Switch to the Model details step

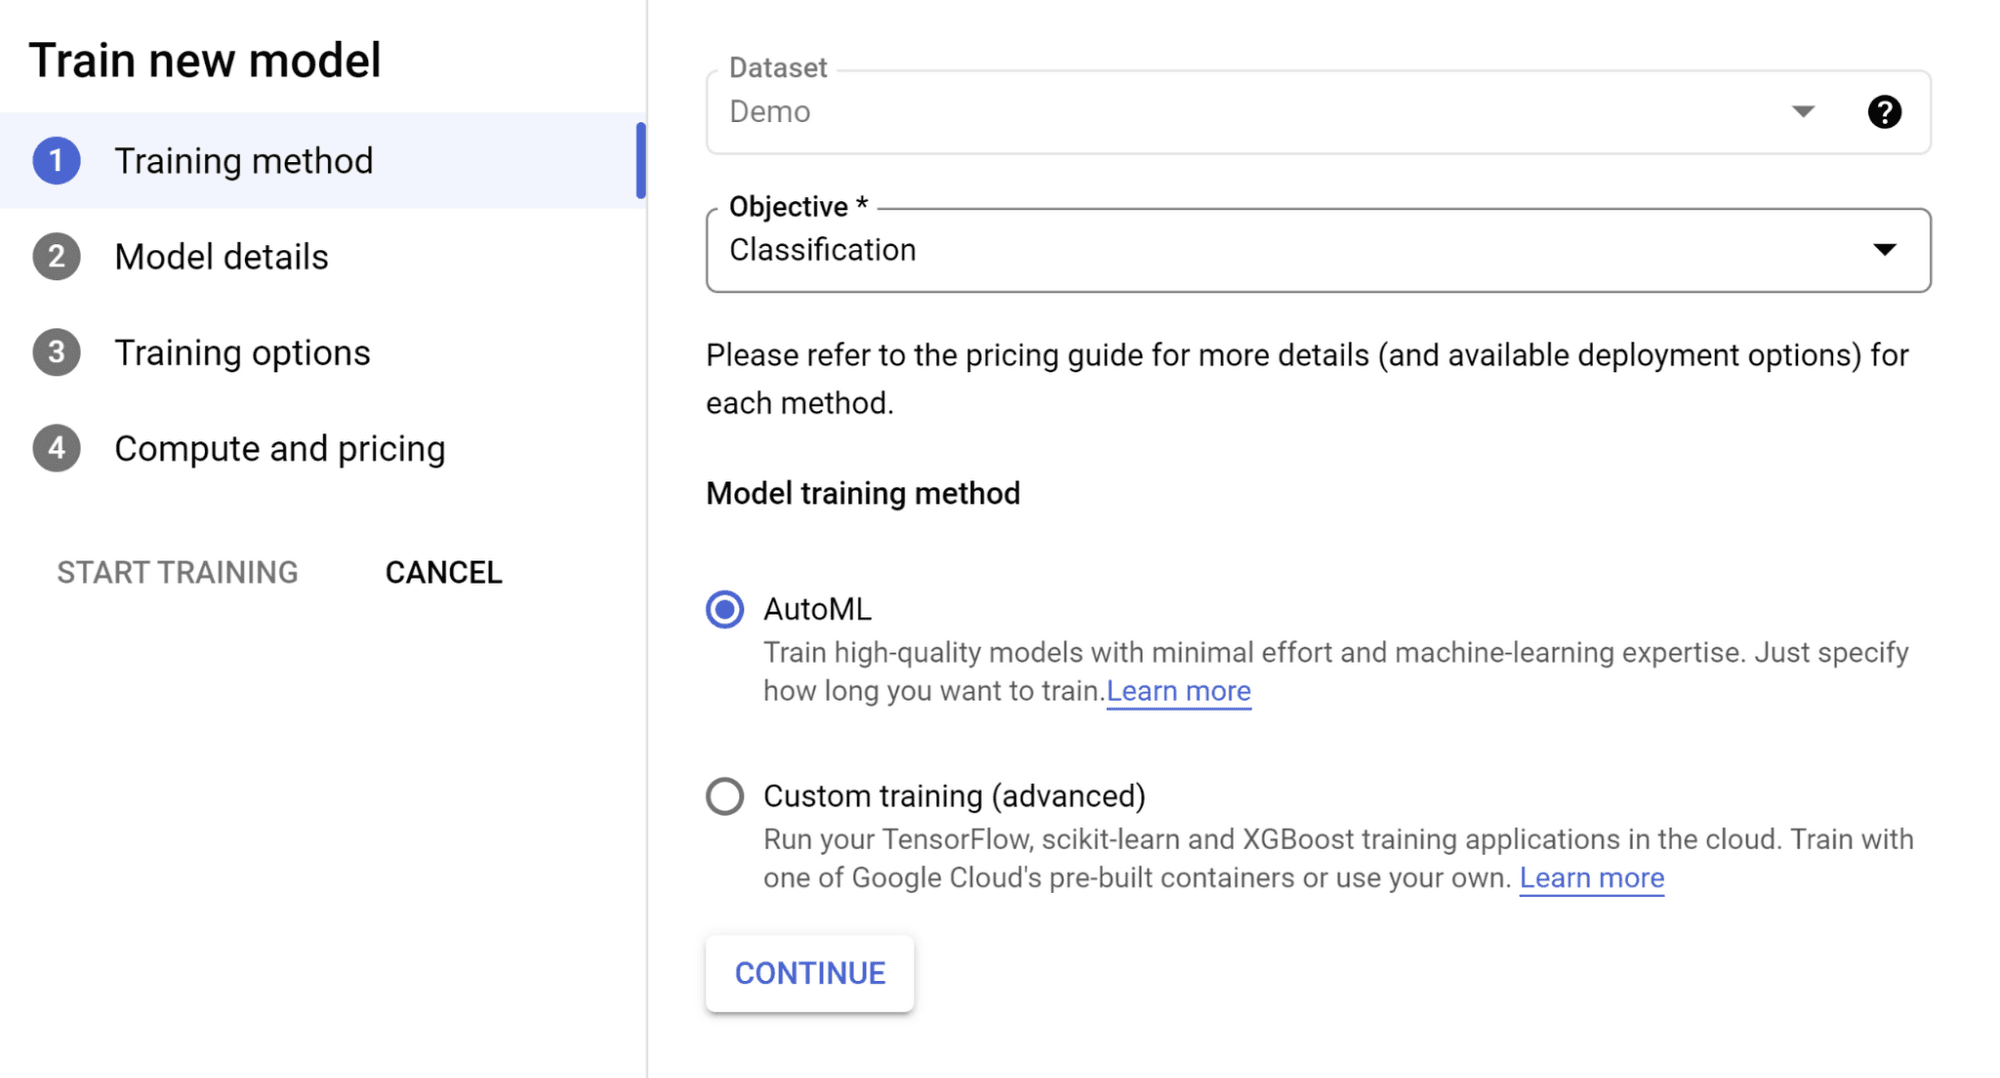tap(221, 257)
